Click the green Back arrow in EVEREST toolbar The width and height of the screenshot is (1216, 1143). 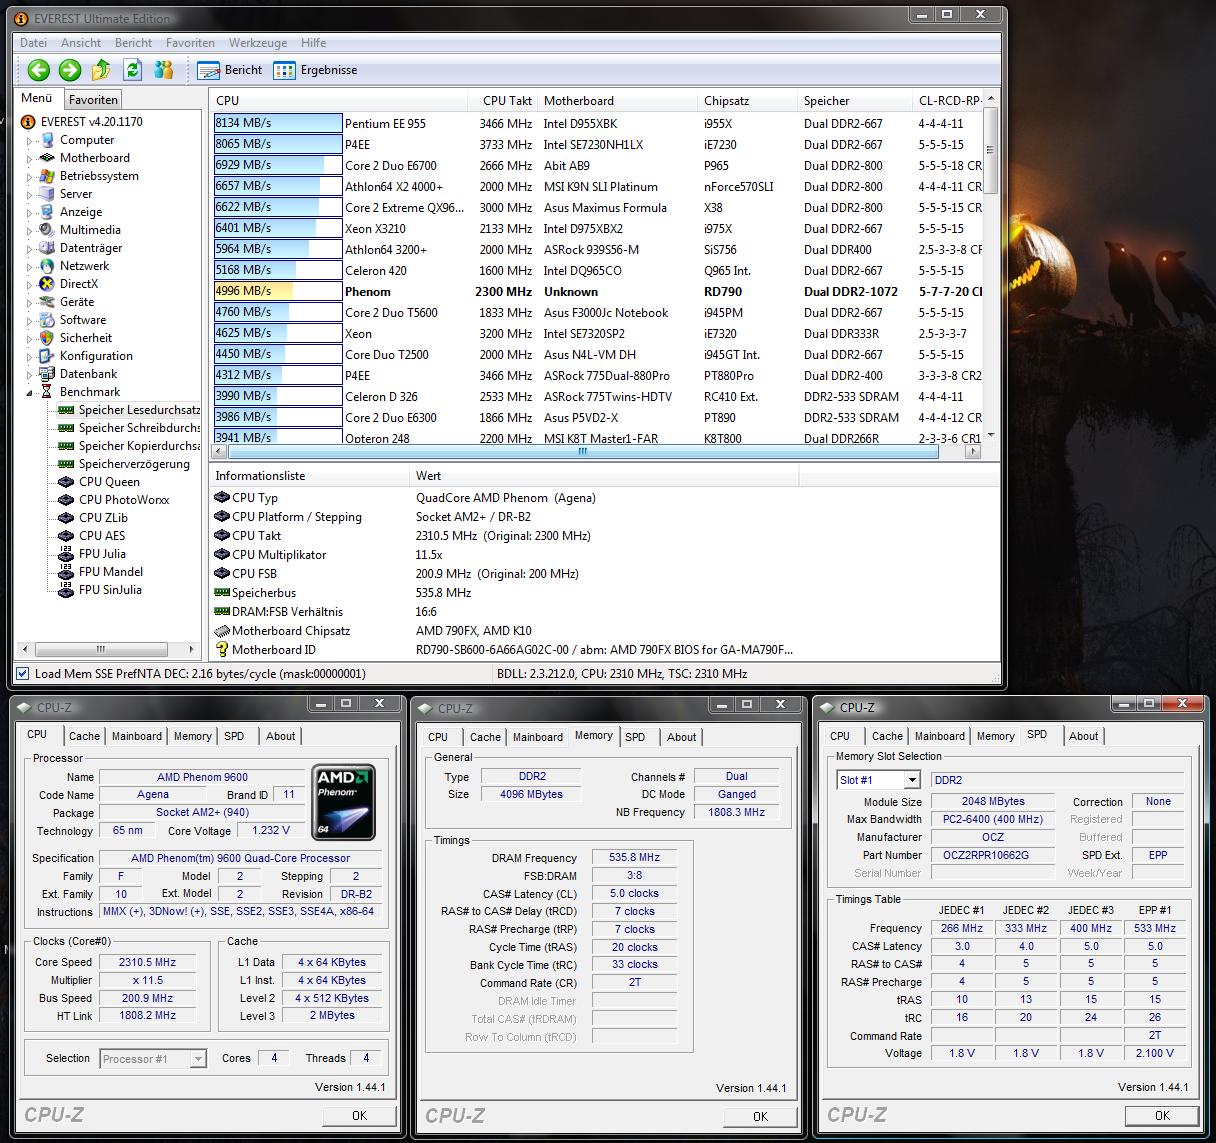click(x=39, y=69)
